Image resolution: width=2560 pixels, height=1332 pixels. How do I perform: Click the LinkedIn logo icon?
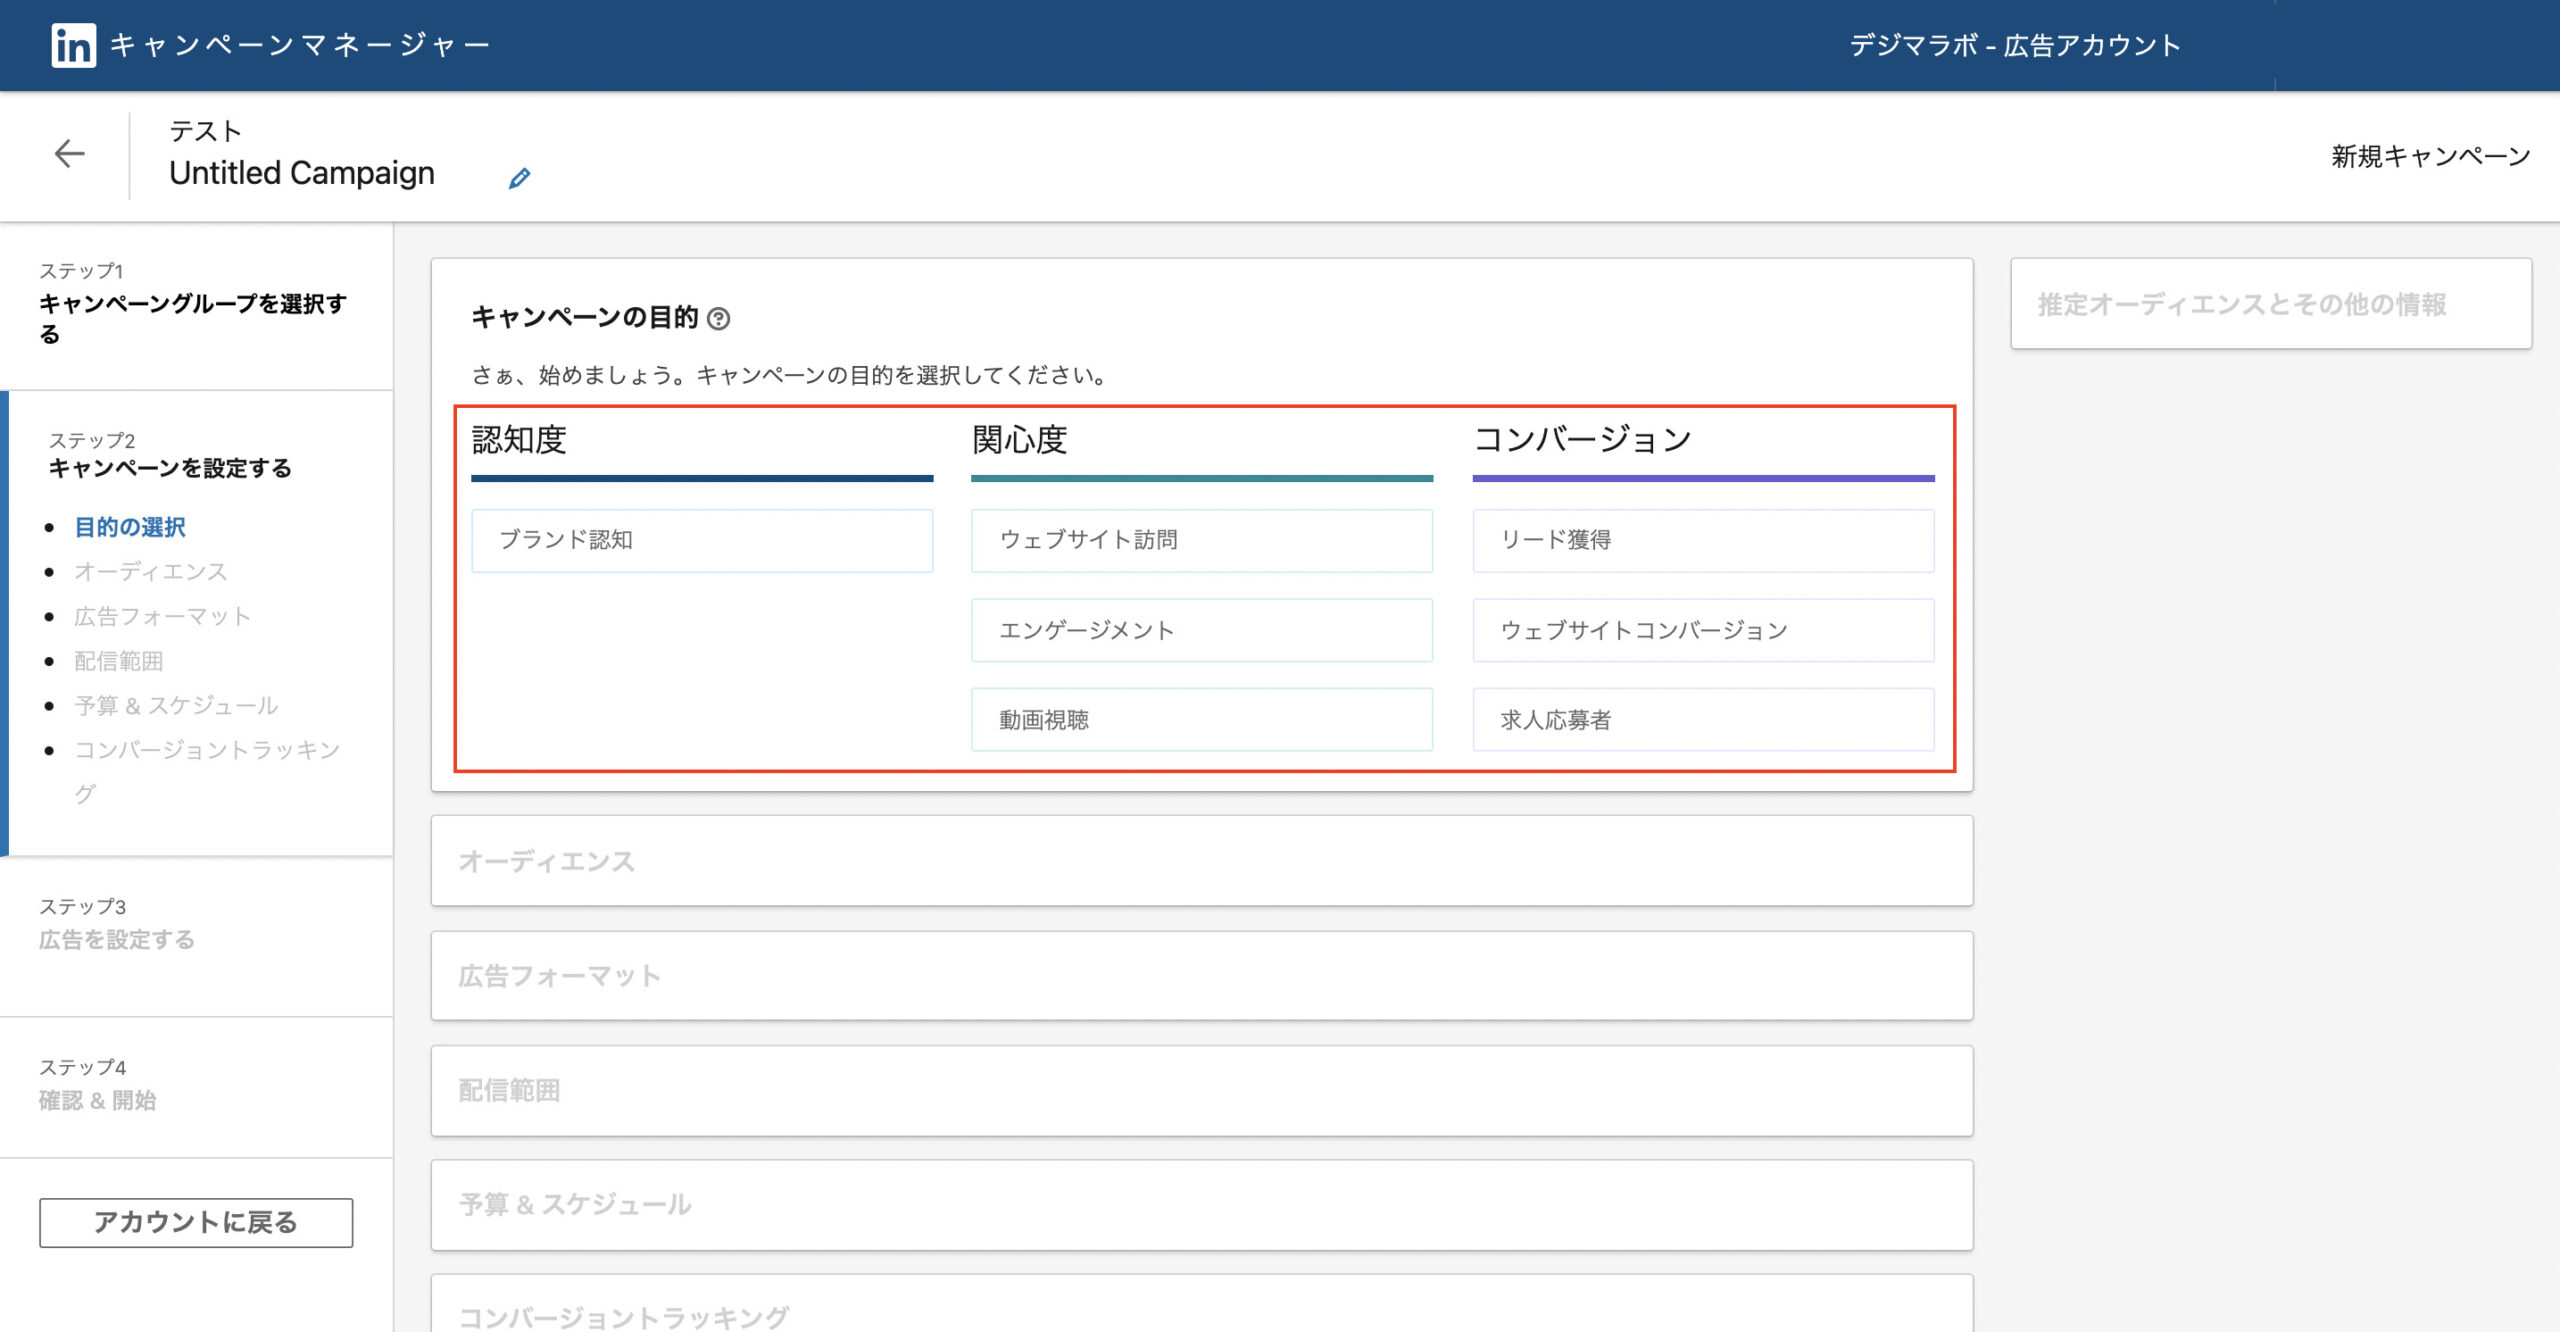73,45
